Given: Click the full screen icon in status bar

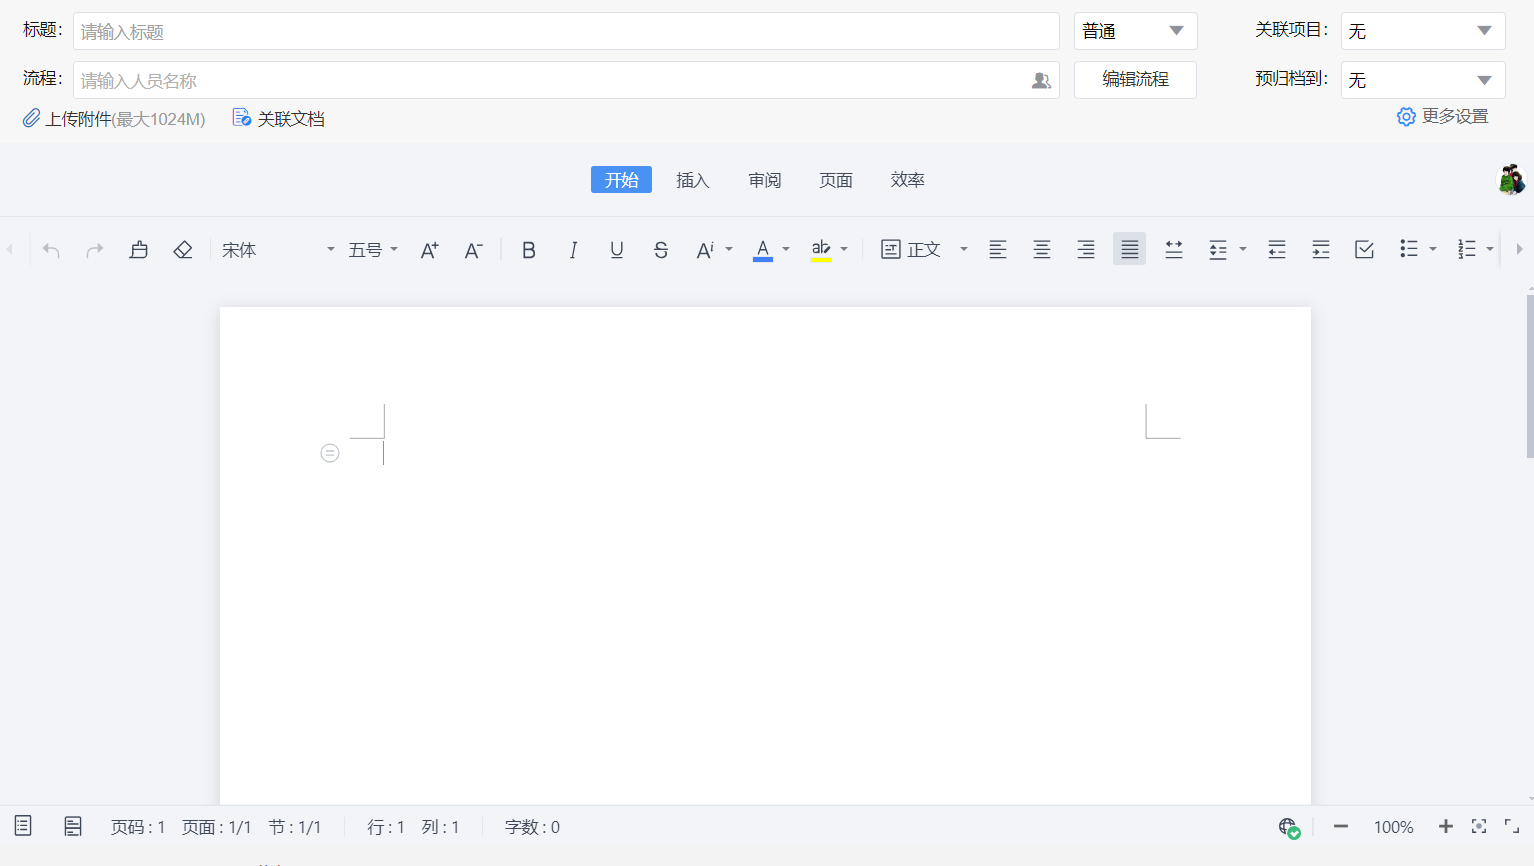Looking at the screenshot, I should 1512,826.
